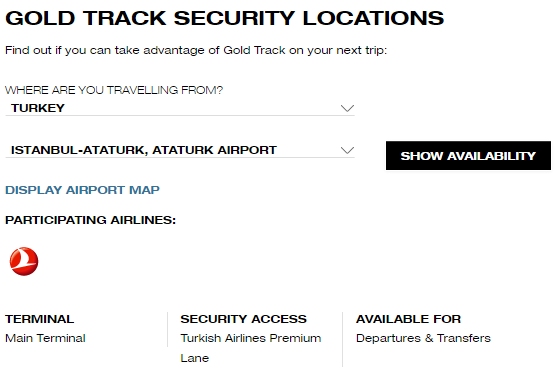This screenshot has height=374, width=555.
Task: Click the TERMINAL column header
Action: coord(40,319)
